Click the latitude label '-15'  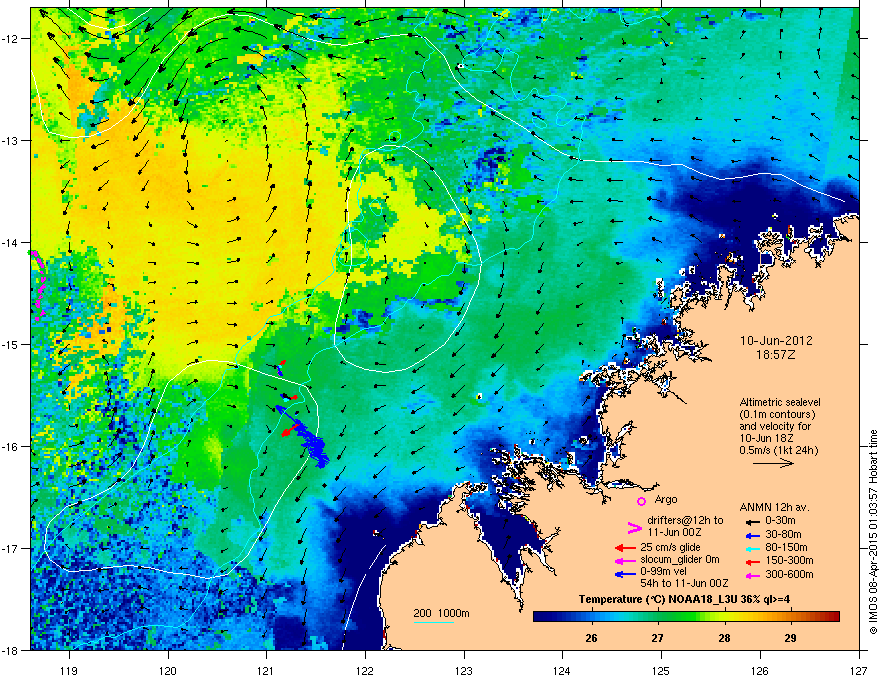click(x=11, y=344)
